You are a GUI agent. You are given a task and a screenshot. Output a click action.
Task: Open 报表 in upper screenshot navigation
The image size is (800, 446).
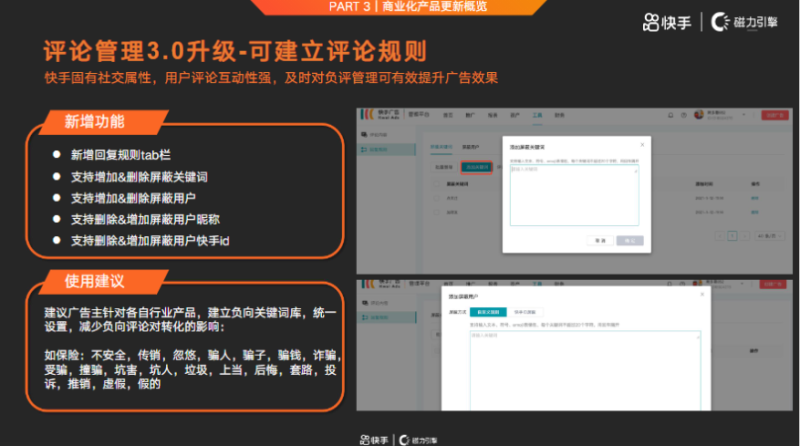click(492, 115)
